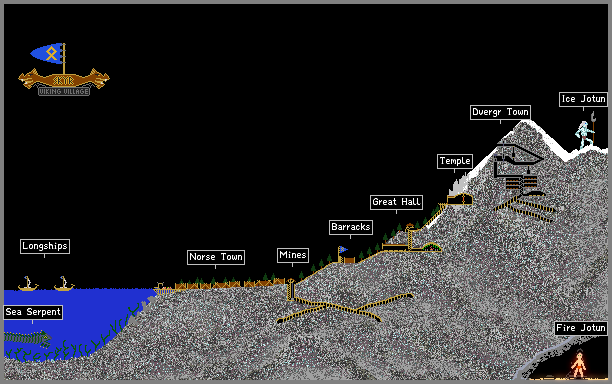Click the Fire Jotun label

click(581, 328)
